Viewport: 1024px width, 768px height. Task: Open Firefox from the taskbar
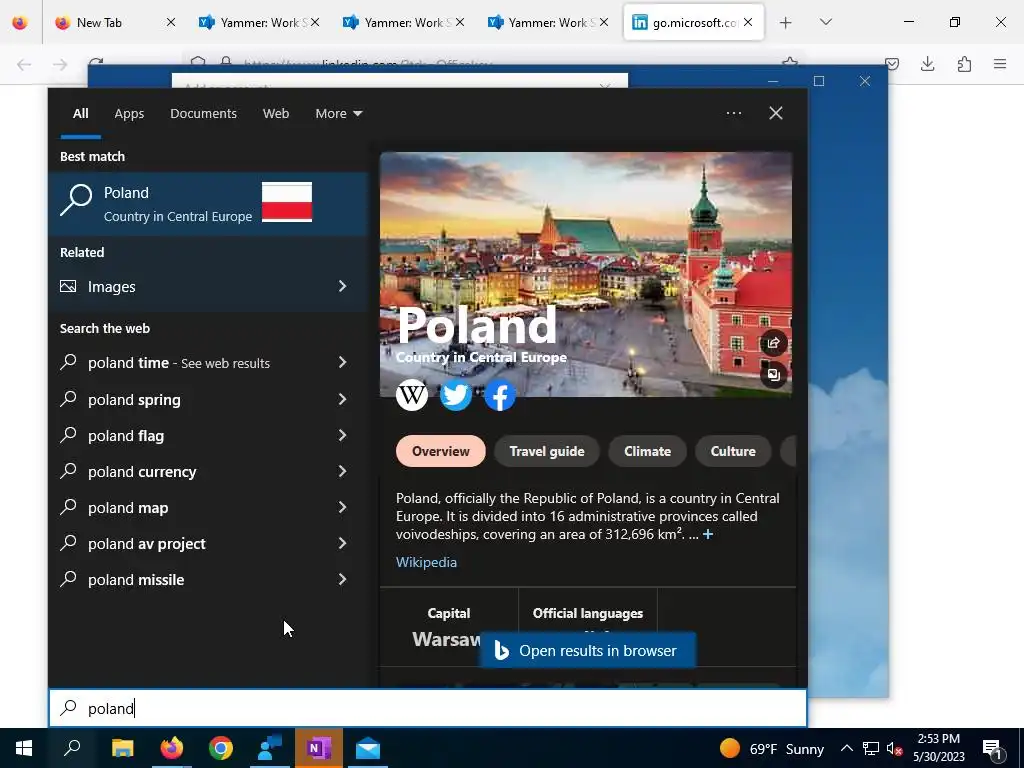pos(172,748)
